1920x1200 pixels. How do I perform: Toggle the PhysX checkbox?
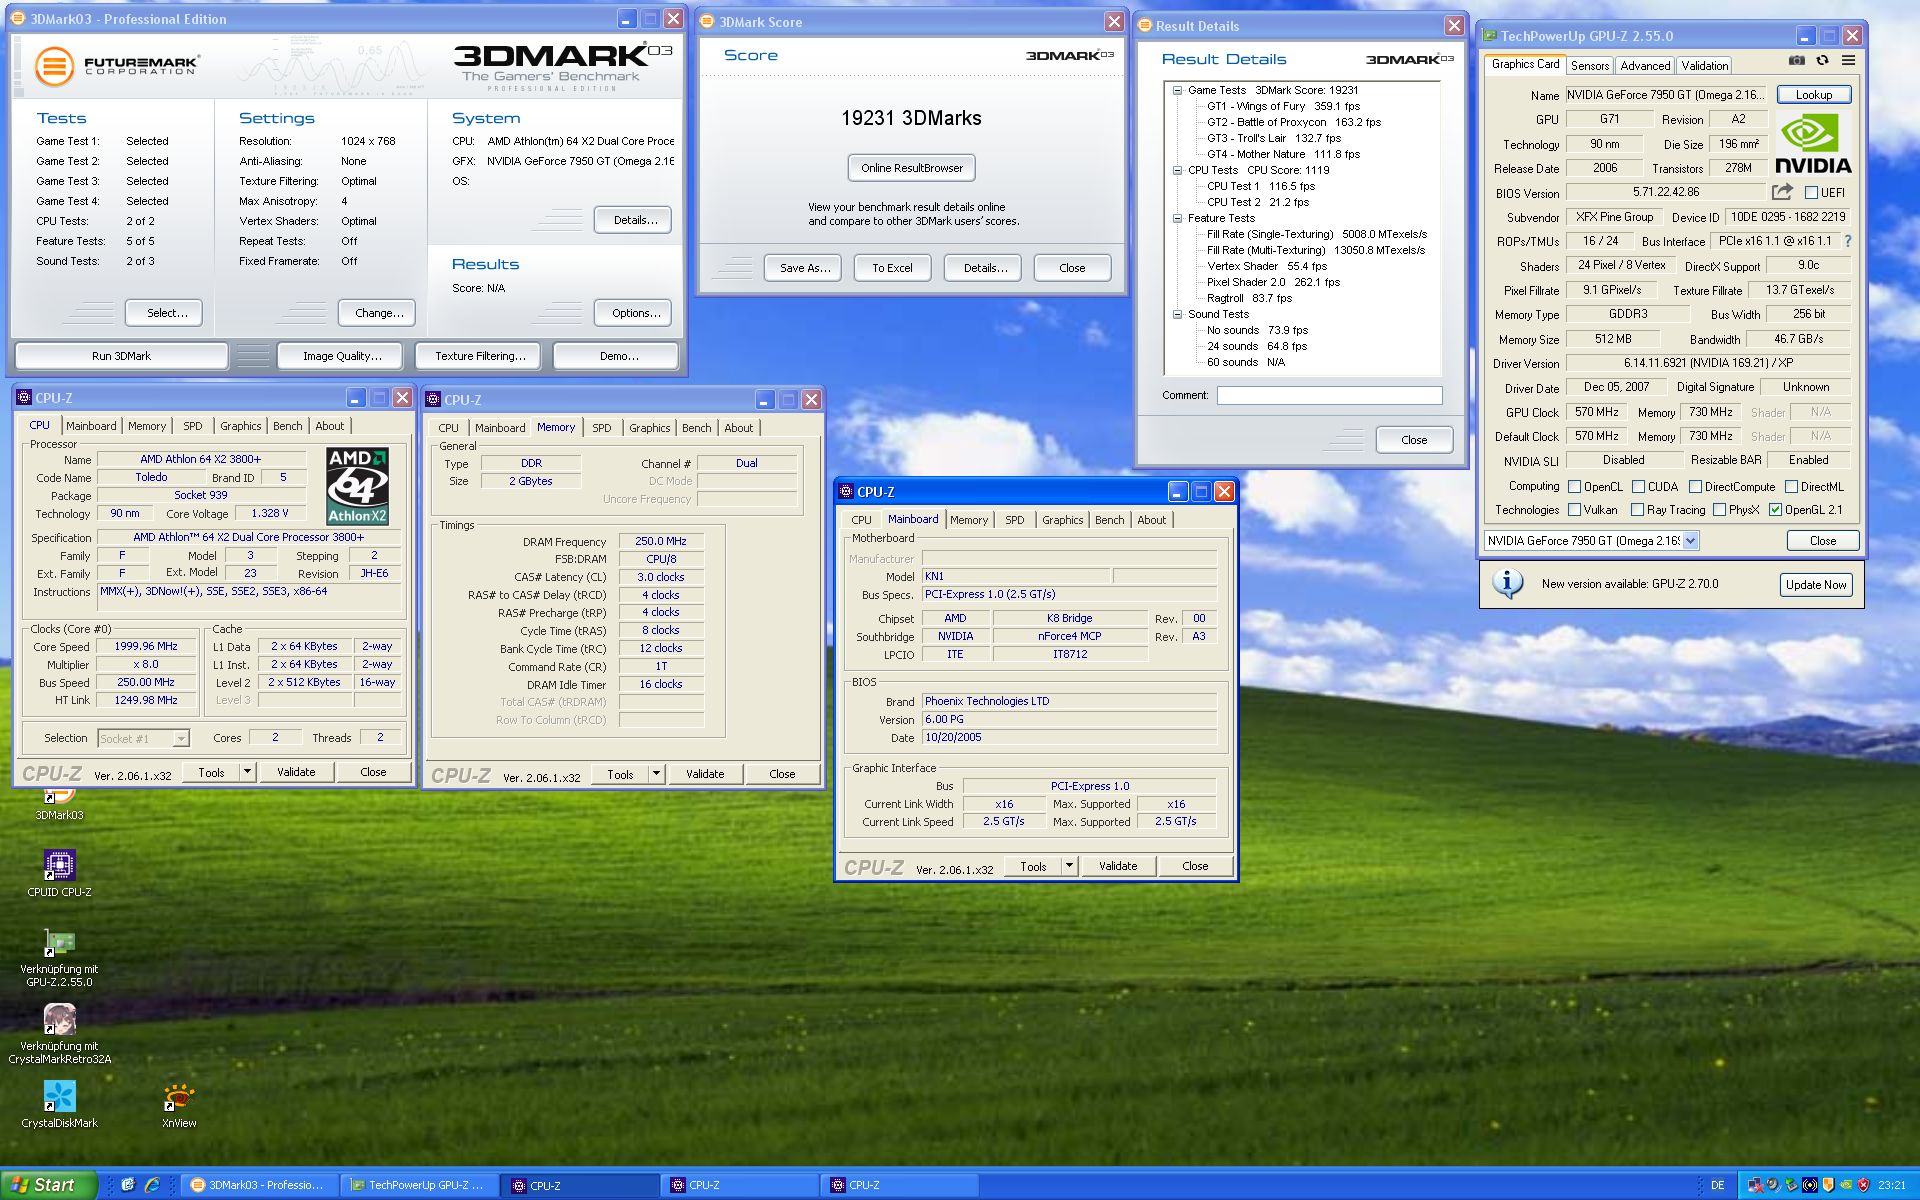[1719, 510]
